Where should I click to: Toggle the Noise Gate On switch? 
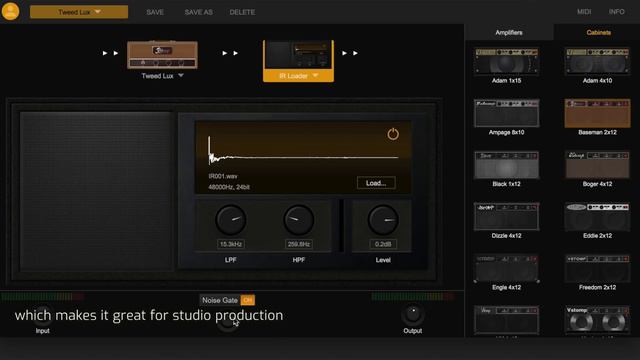pos(247,300)
